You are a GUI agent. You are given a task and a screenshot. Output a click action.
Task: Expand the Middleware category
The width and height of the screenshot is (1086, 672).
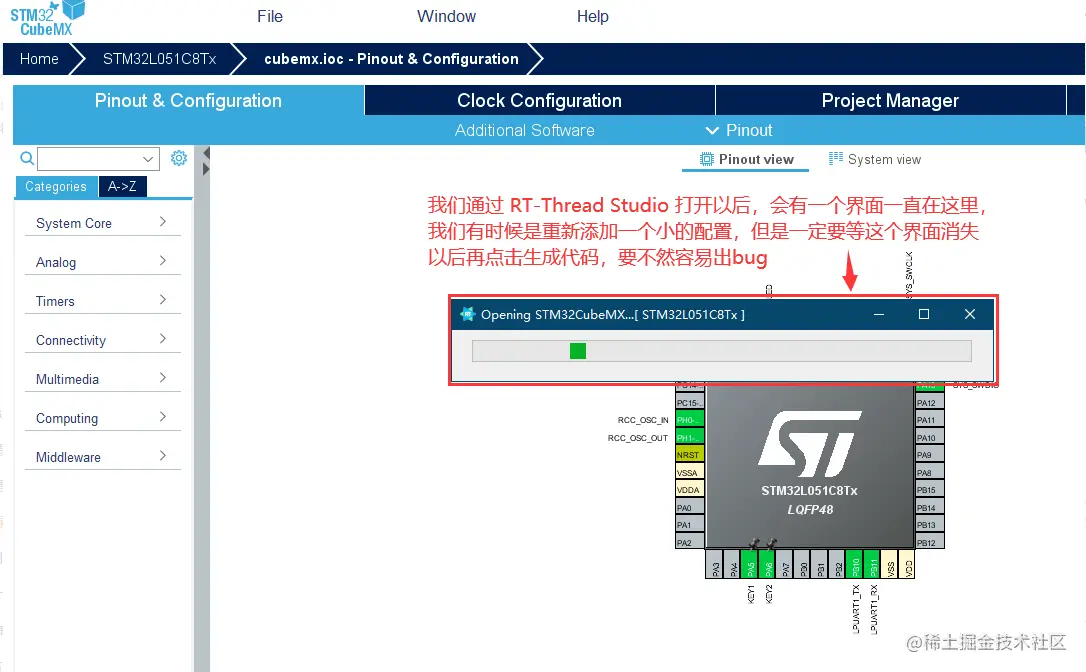[x=103, y=457]
